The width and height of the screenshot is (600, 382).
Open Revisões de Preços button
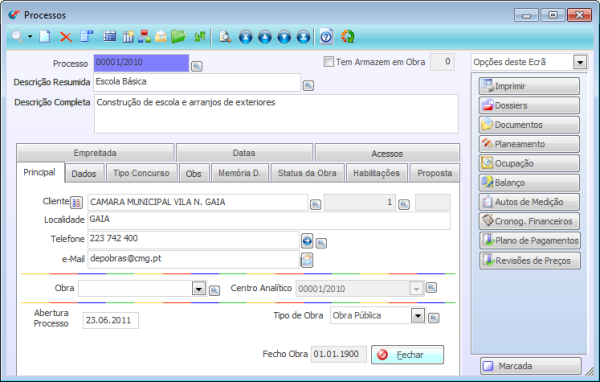point(530,261)
